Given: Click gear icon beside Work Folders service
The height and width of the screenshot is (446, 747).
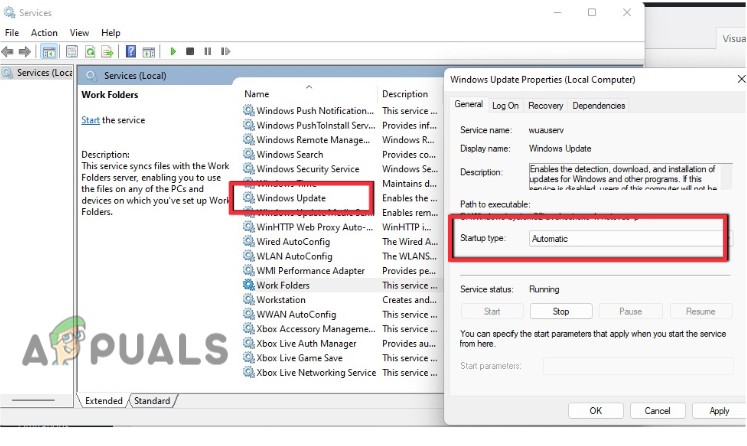Looking at the screenshot, I should click(x=249, y=284).
